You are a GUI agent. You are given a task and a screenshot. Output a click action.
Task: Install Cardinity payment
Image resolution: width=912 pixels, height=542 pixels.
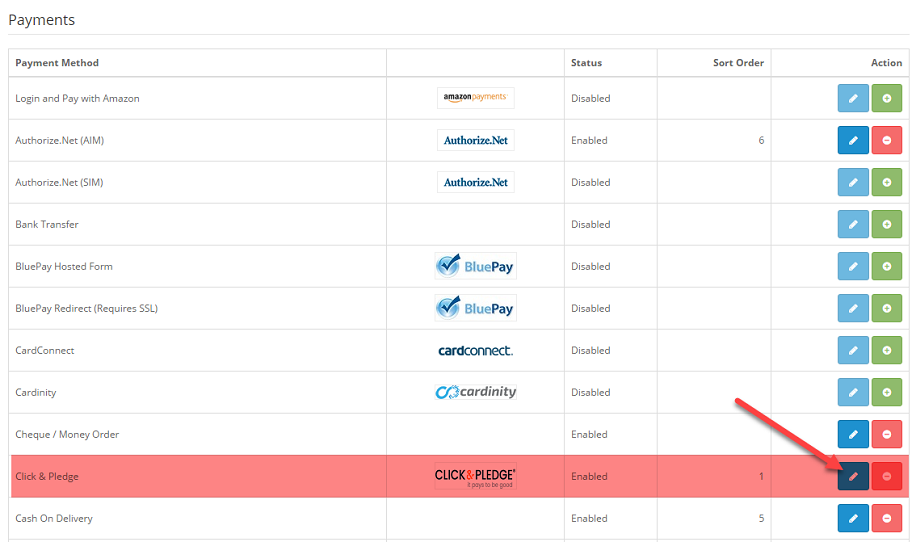pos(886,392)
